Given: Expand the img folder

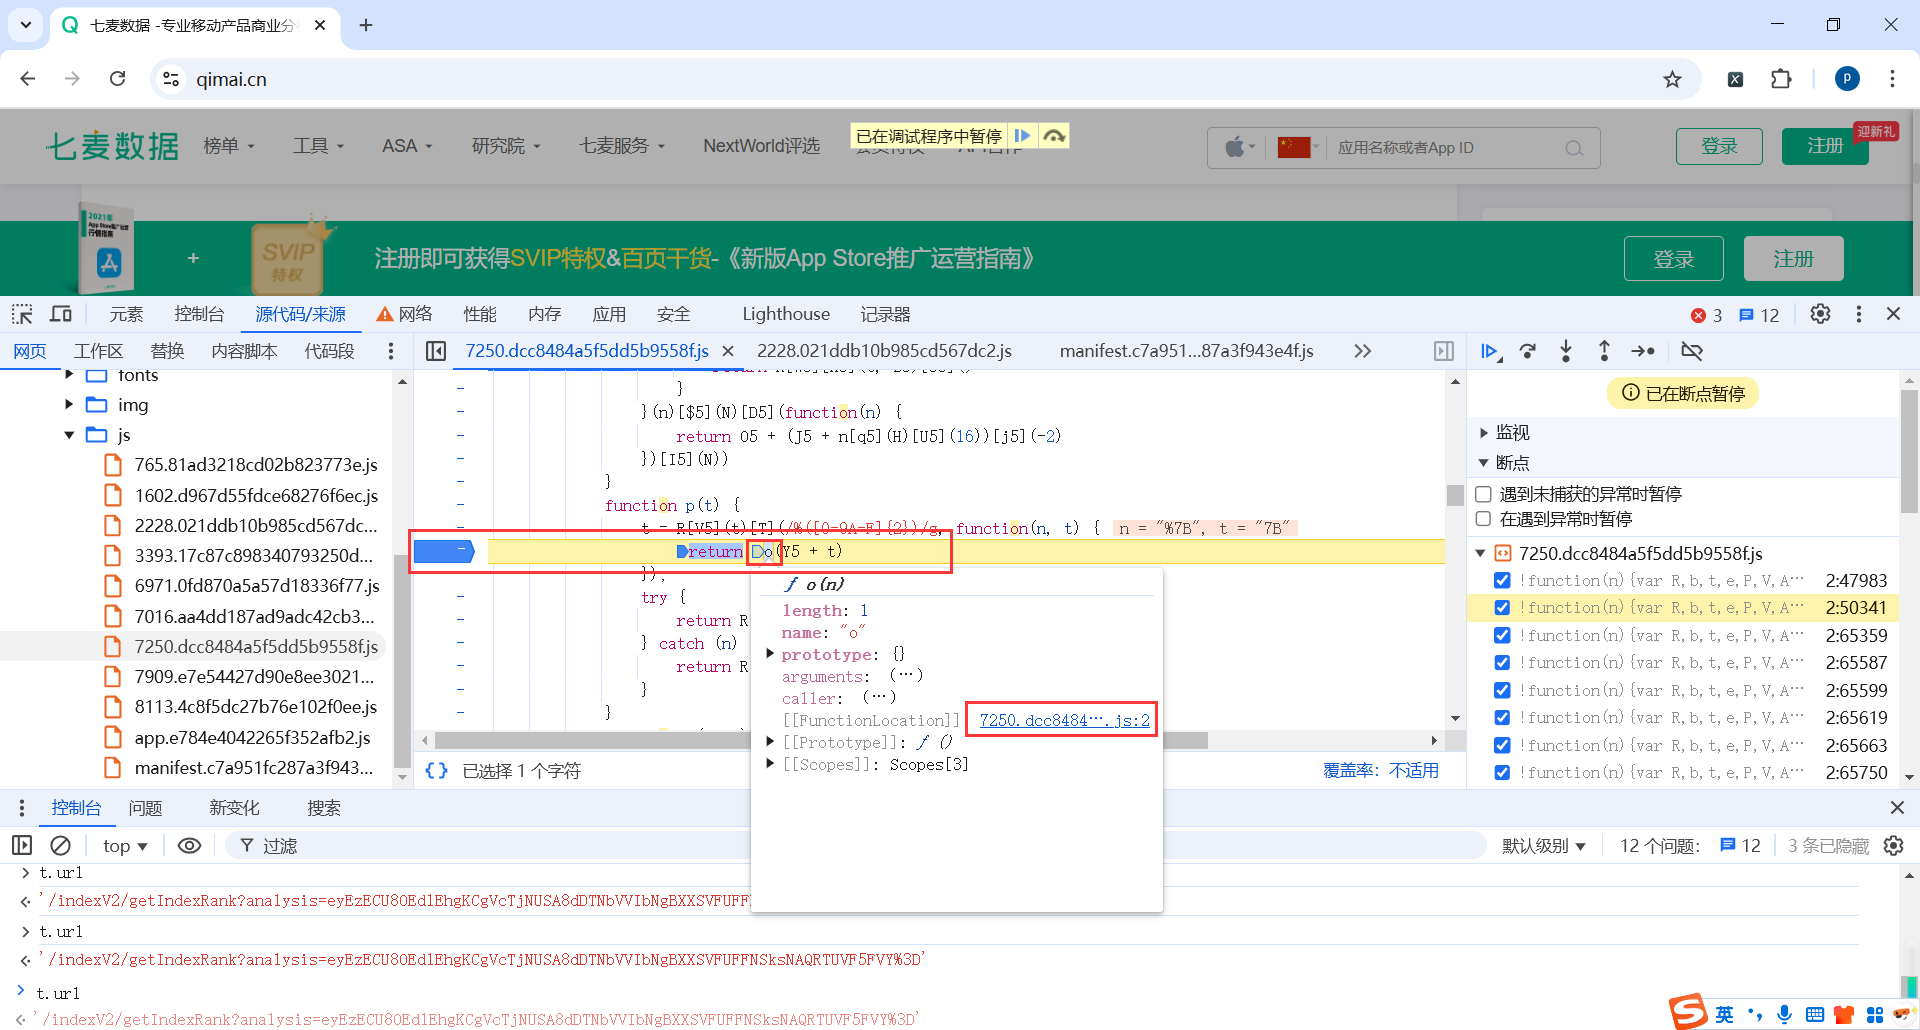Looking at the screenshot, I should tap(69, 405).
